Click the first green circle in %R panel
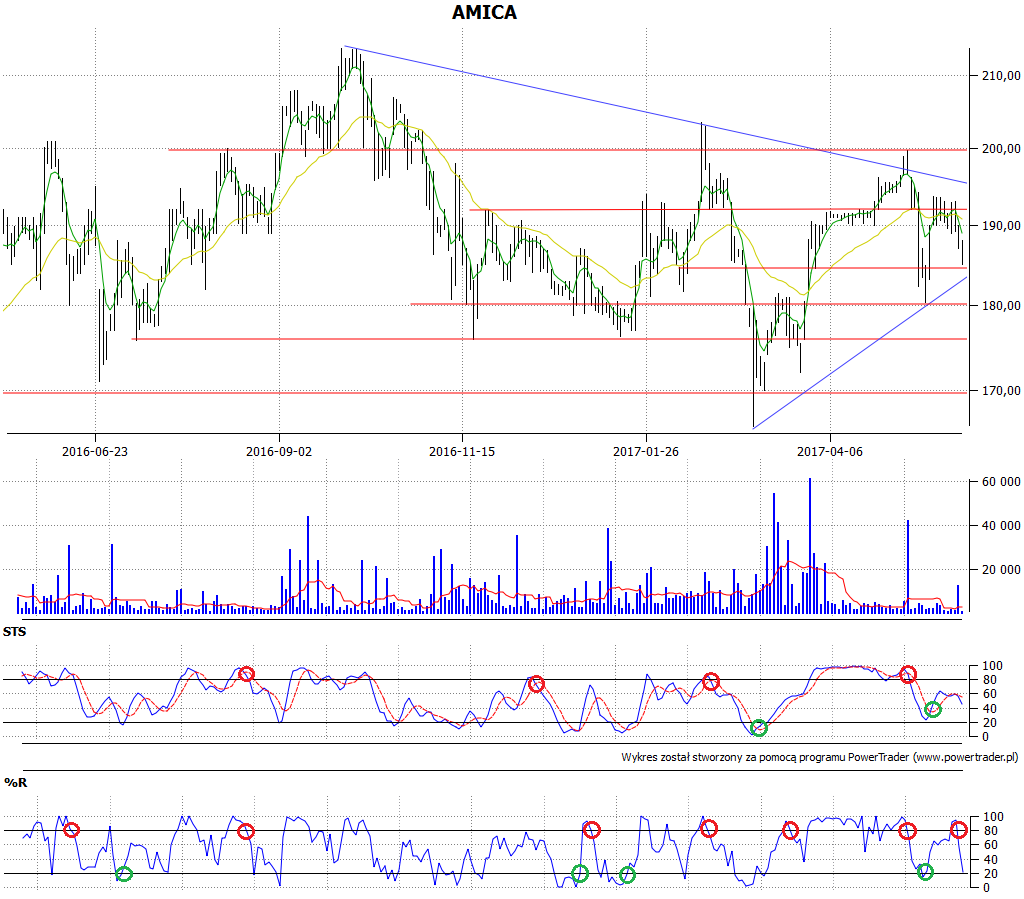This screenshot has width=1024, height=899. pos(123,874)
